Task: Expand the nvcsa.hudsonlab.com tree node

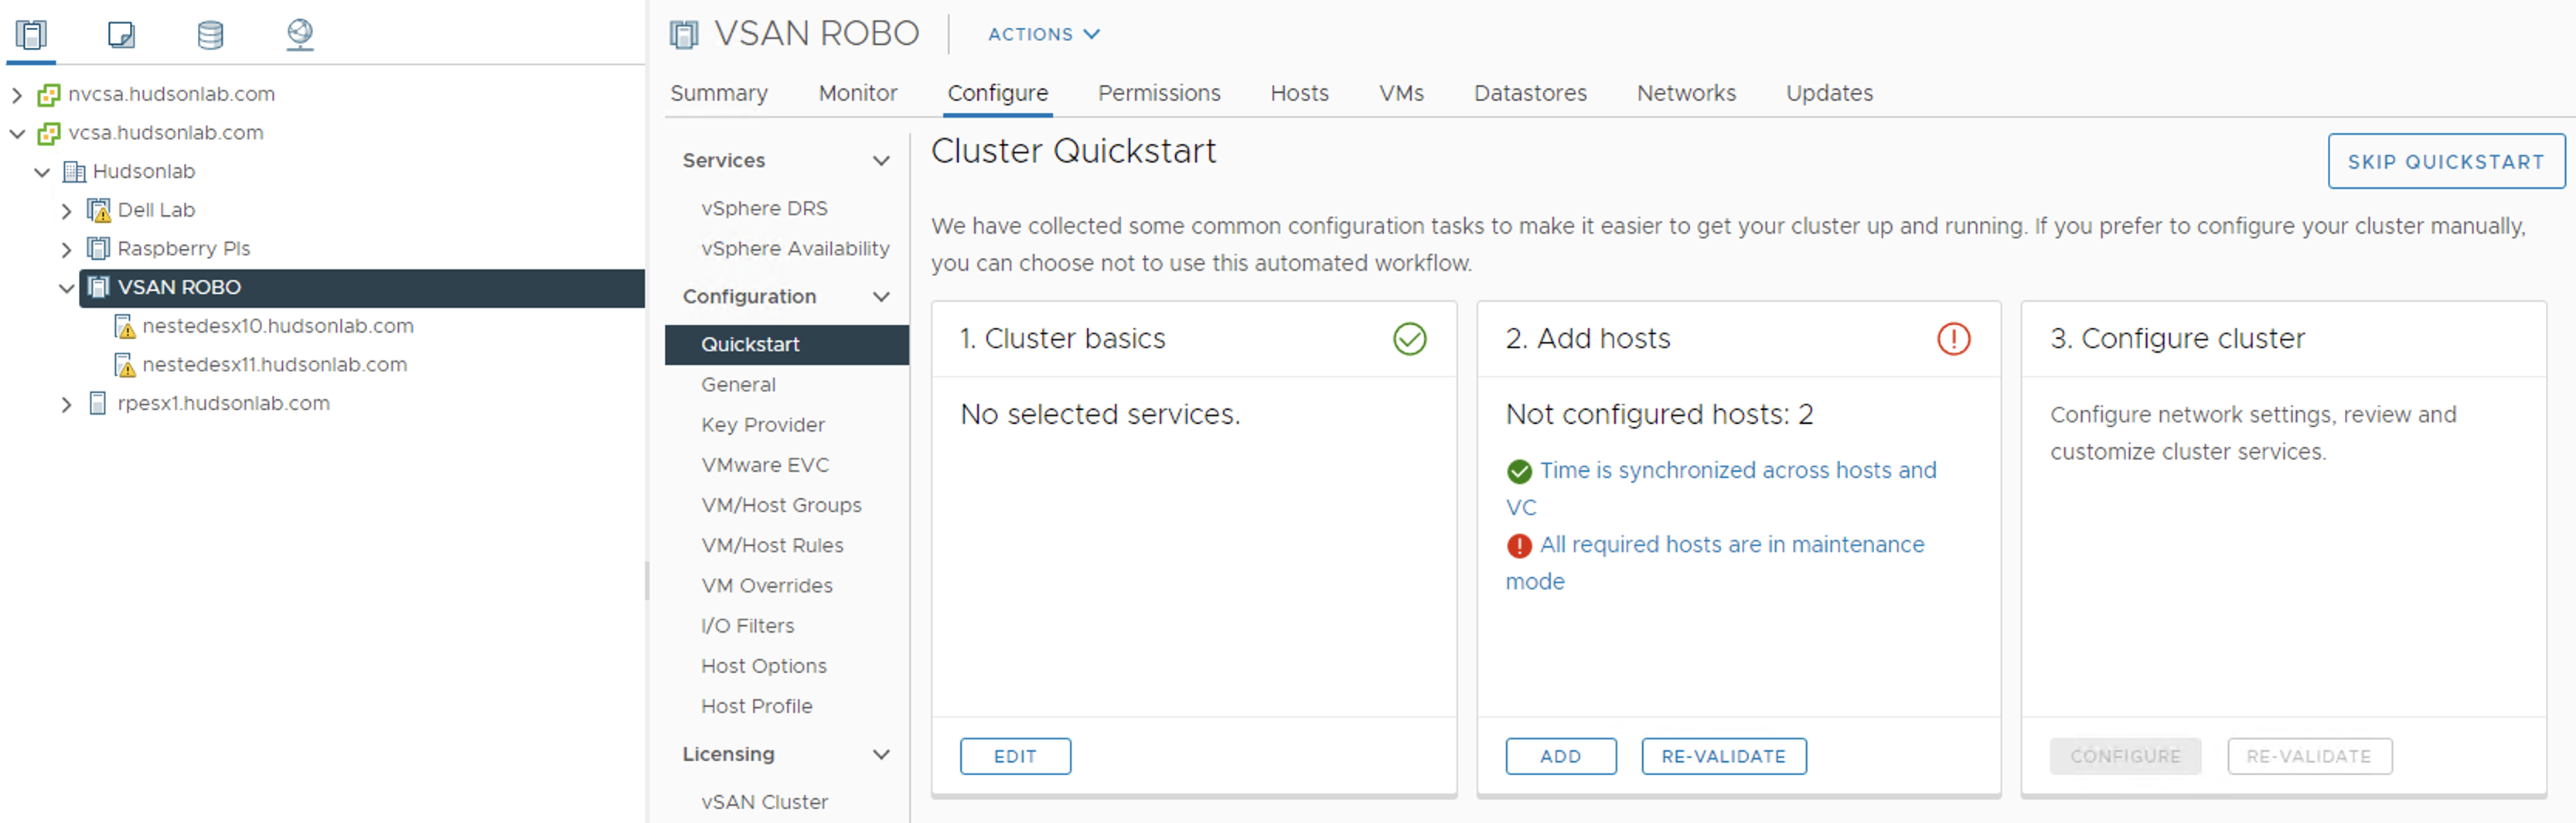Action: pyautogui.click(x=17, y=95)
